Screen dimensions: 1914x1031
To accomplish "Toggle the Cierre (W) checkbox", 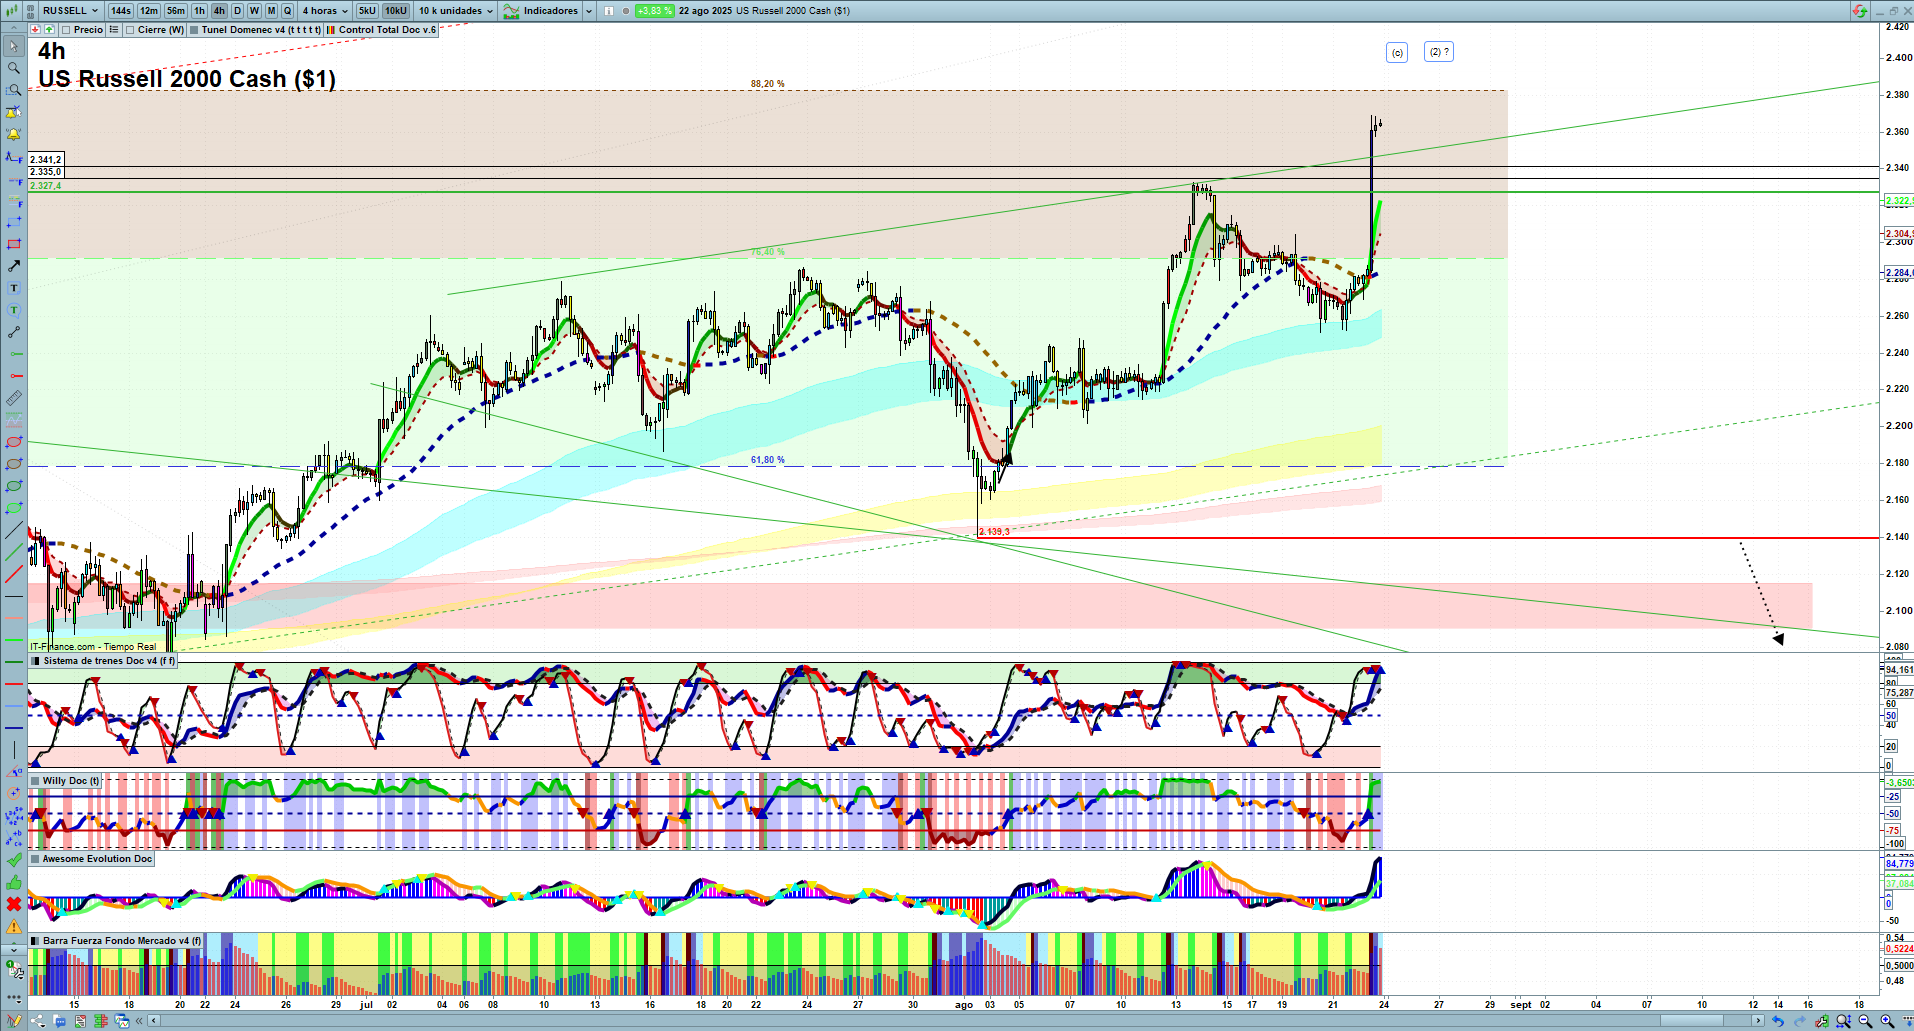I will pyautogui.click(x=130, y=30).
